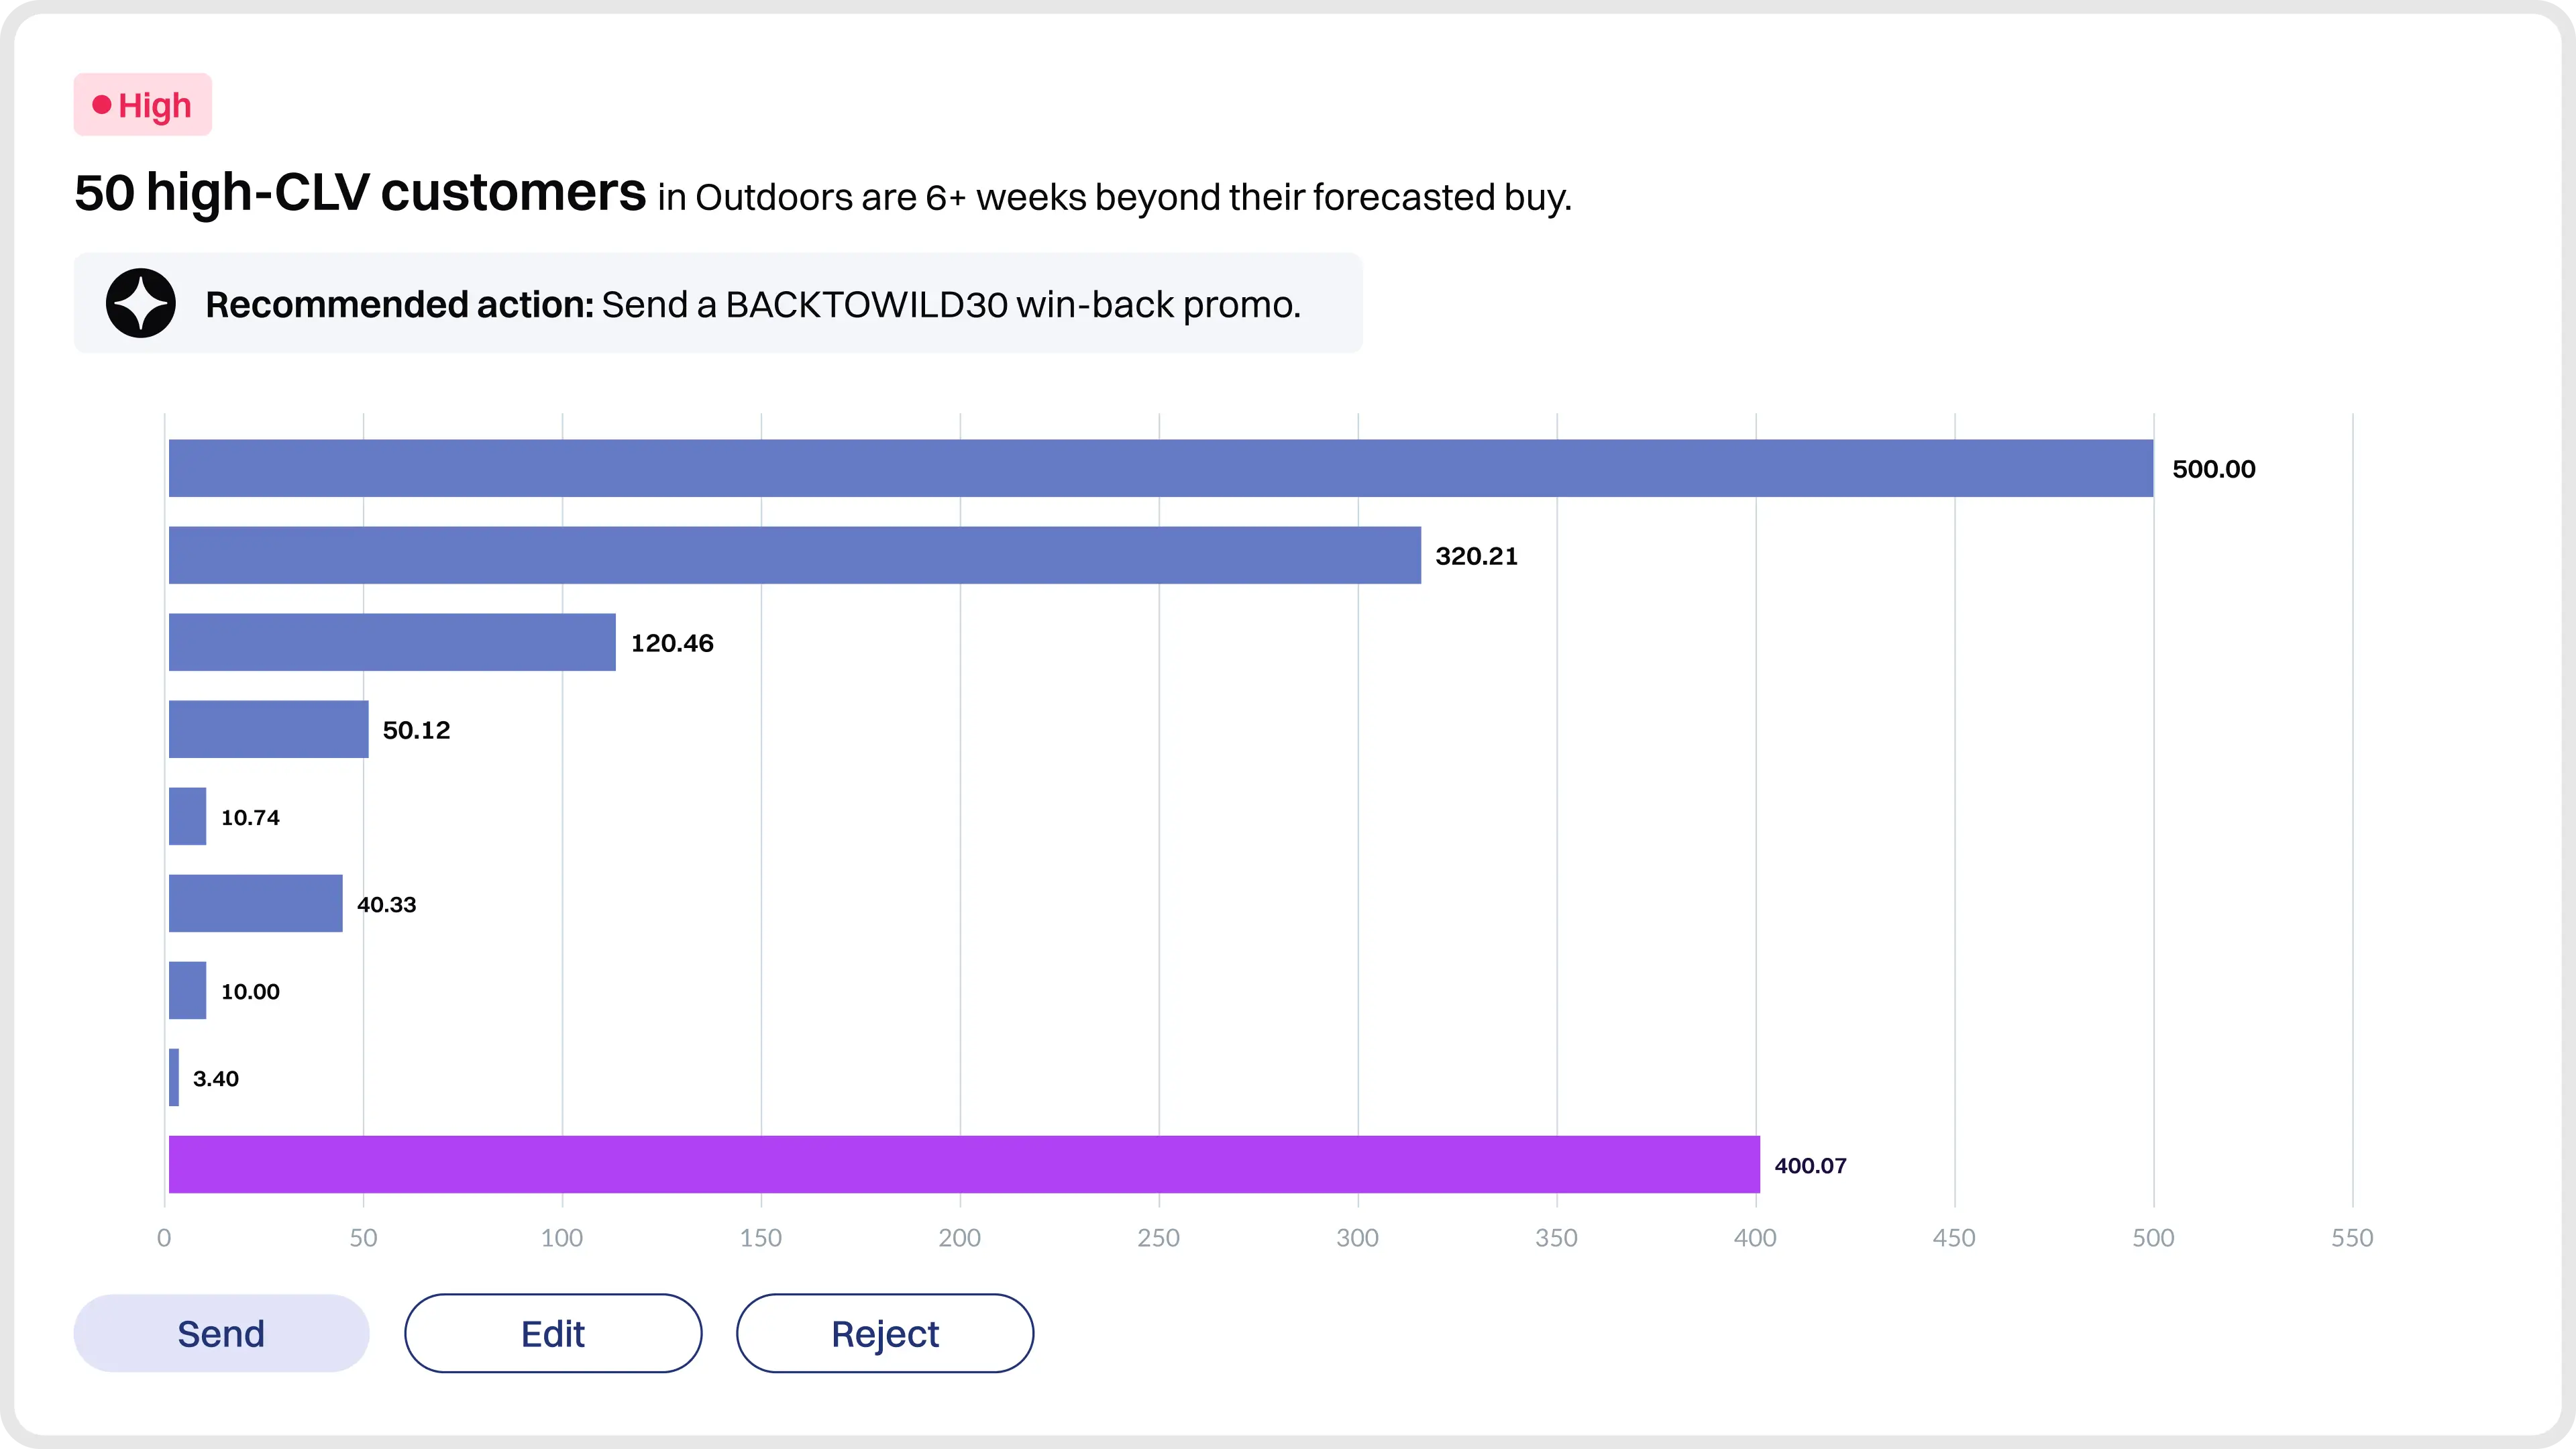
Task: Click the Send button
Action: click(x=221, y=1333)
